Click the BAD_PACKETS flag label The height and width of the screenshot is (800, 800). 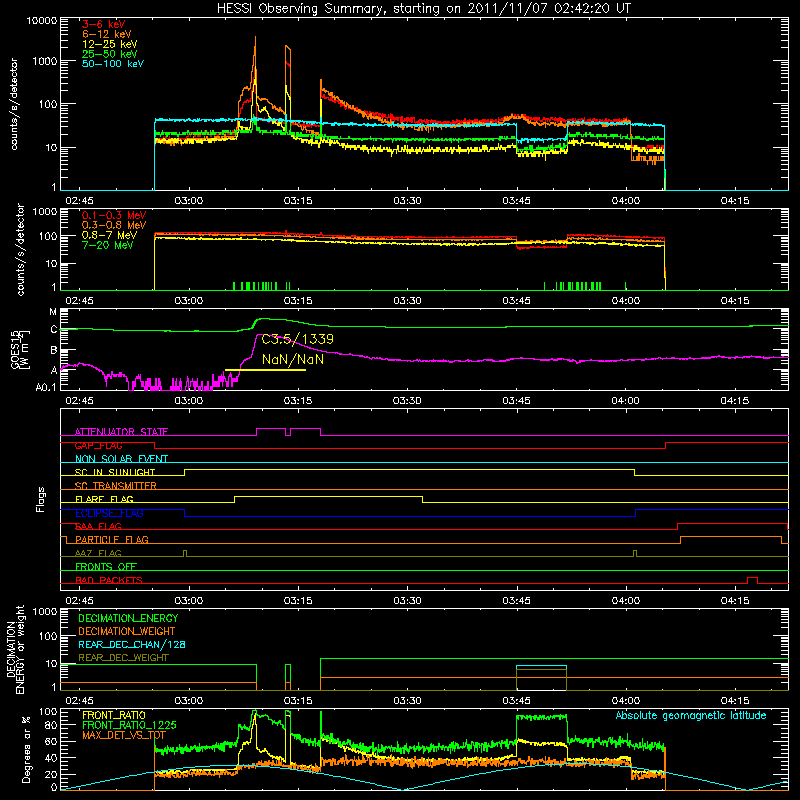coord(109,580)
